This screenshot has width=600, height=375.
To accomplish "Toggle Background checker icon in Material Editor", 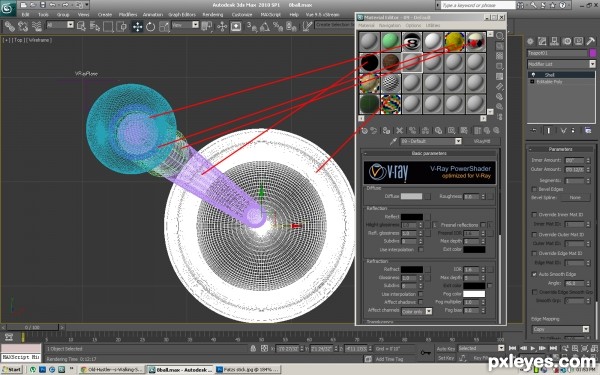I will coord(500,56).
